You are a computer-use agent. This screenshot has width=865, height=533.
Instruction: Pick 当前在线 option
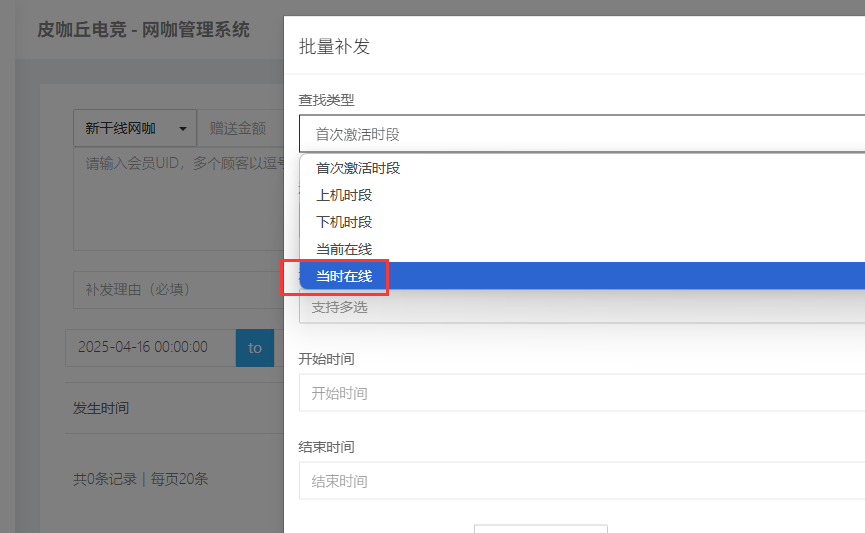(x=583, y=249)
